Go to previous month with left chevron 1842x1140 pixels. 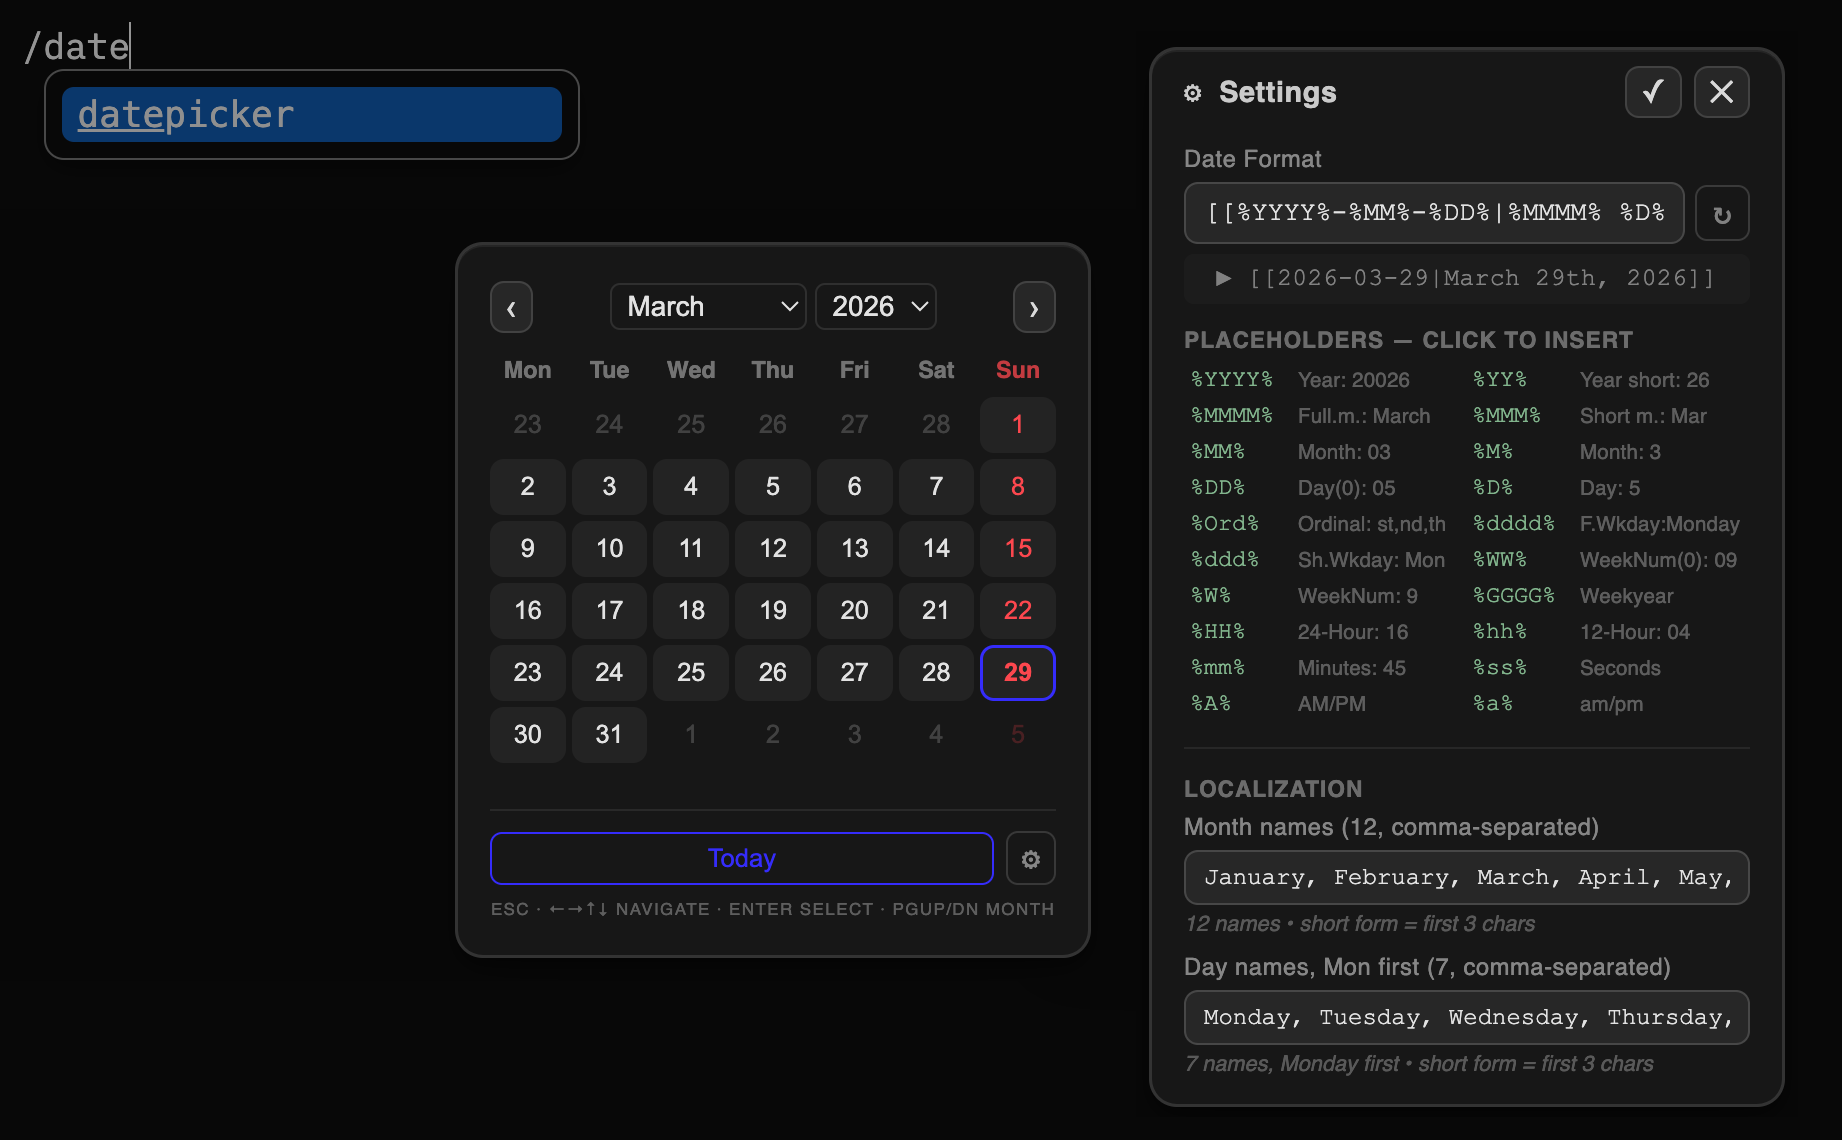coord(511,307)
